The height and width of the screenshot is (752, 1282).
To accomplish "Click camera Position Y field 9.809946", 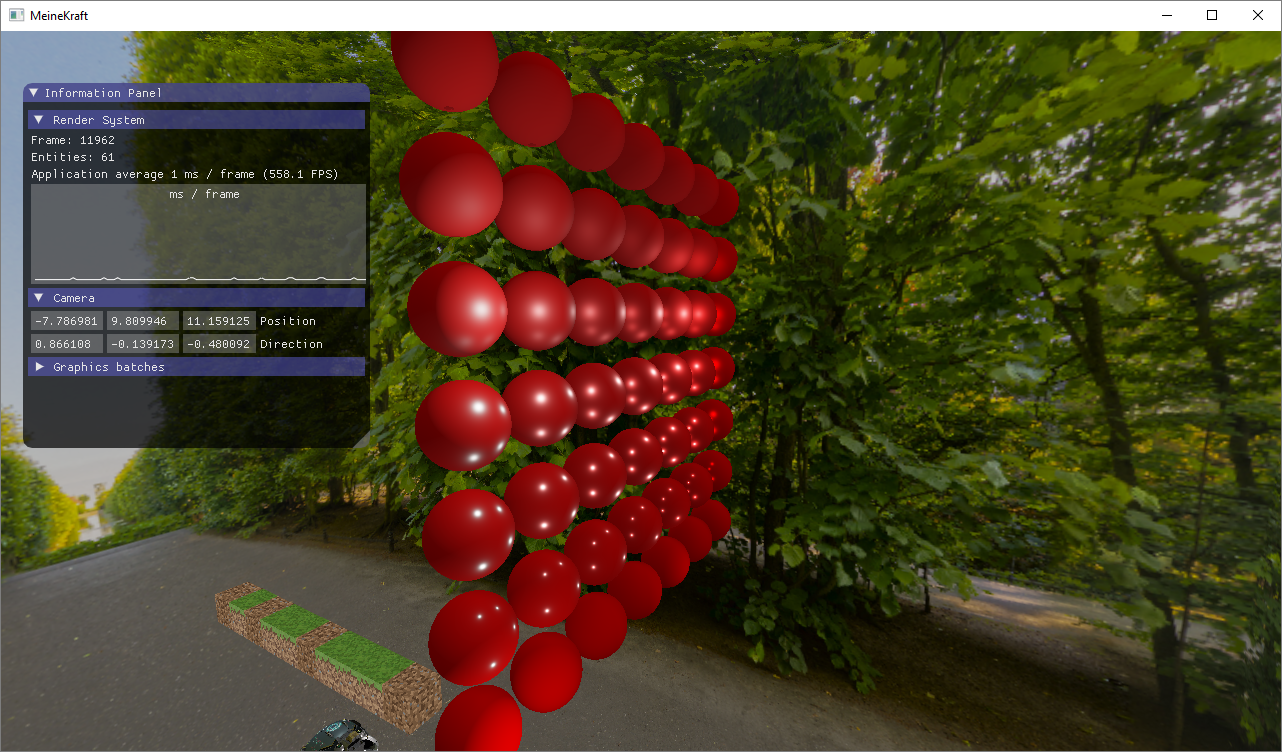I will [x=143, y=321].
